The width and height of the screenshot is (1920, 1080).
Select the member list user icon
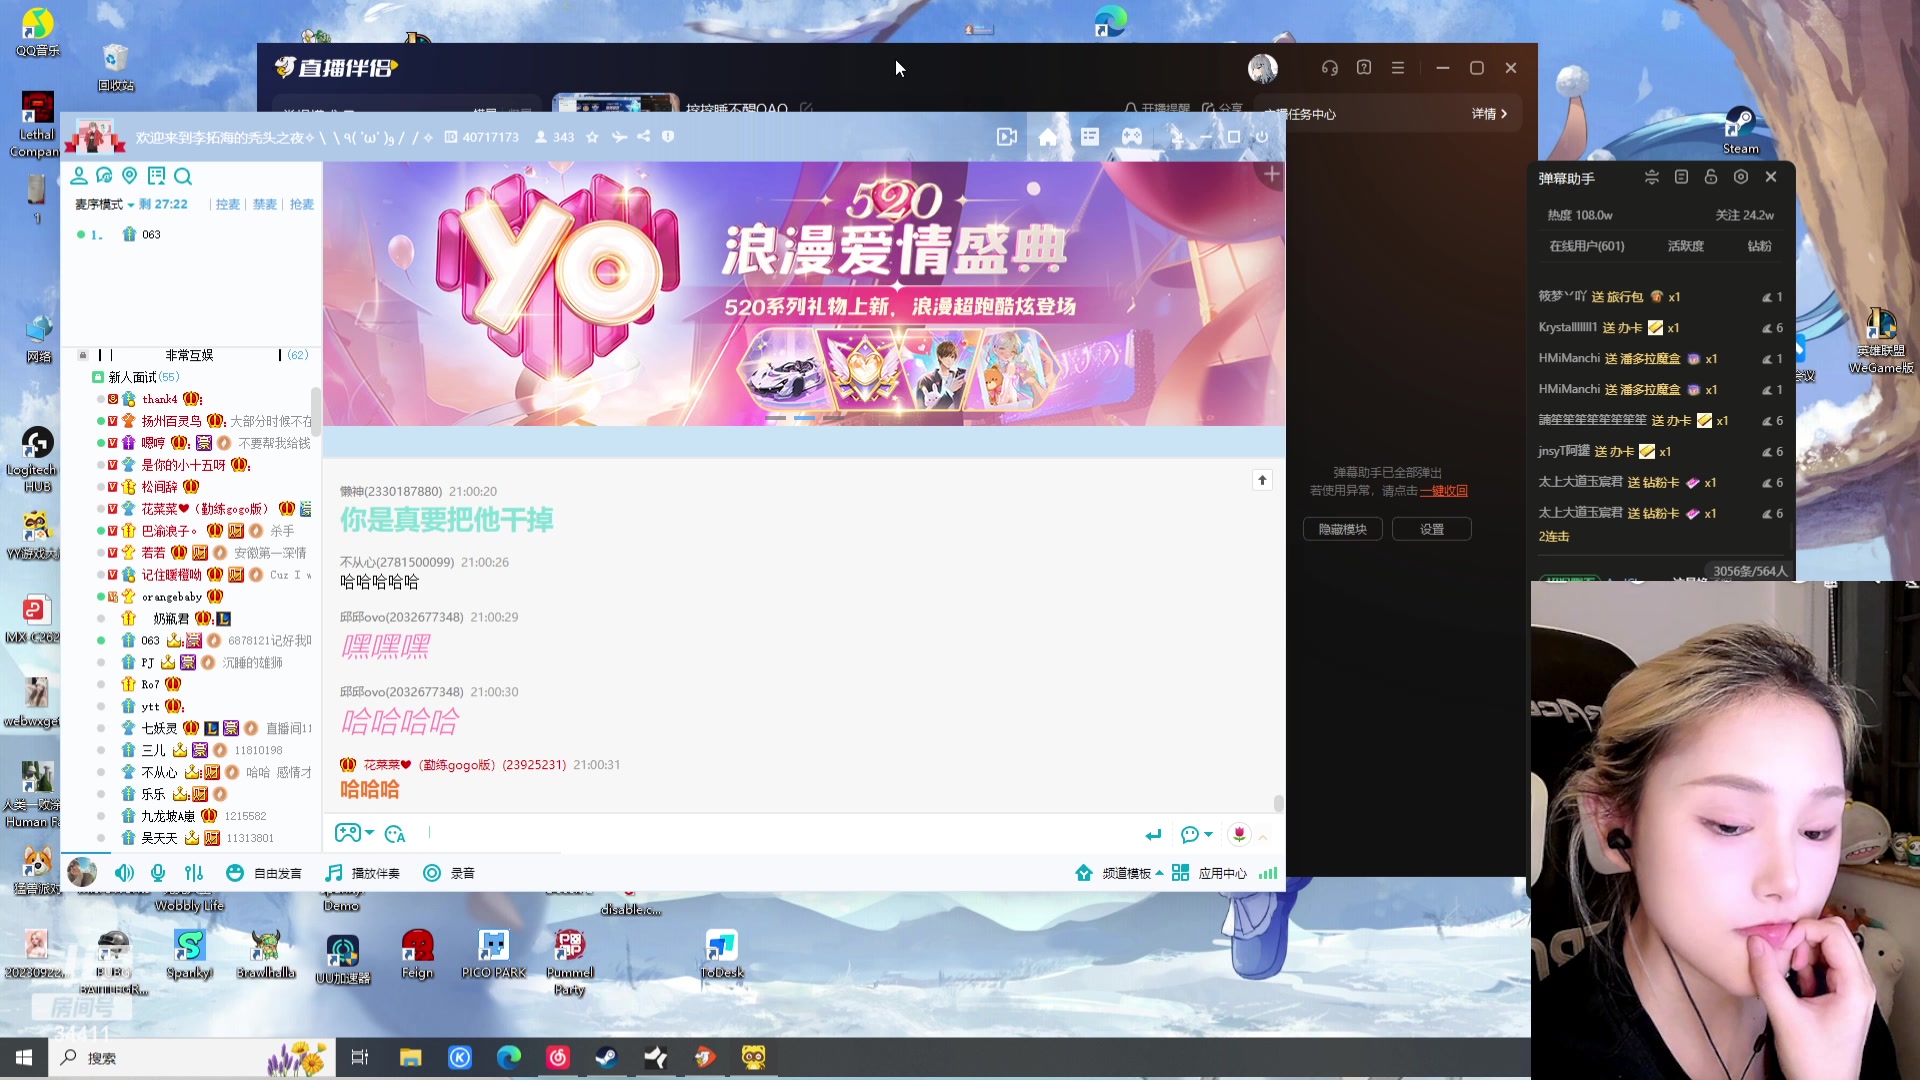tap(79, 176)
